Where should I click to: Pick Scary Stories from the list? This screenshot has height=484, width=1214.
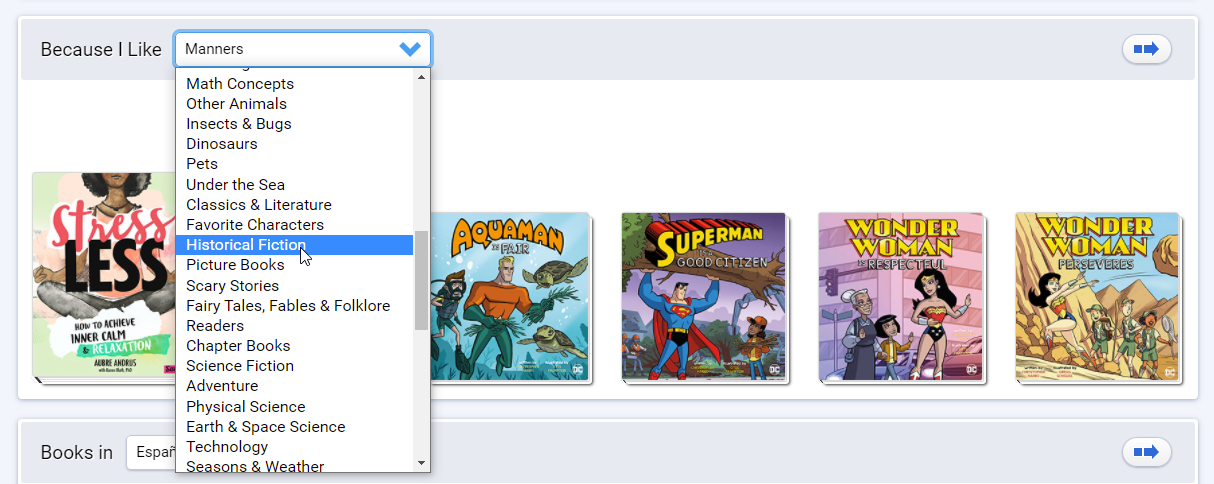click(x=232, y=285)
